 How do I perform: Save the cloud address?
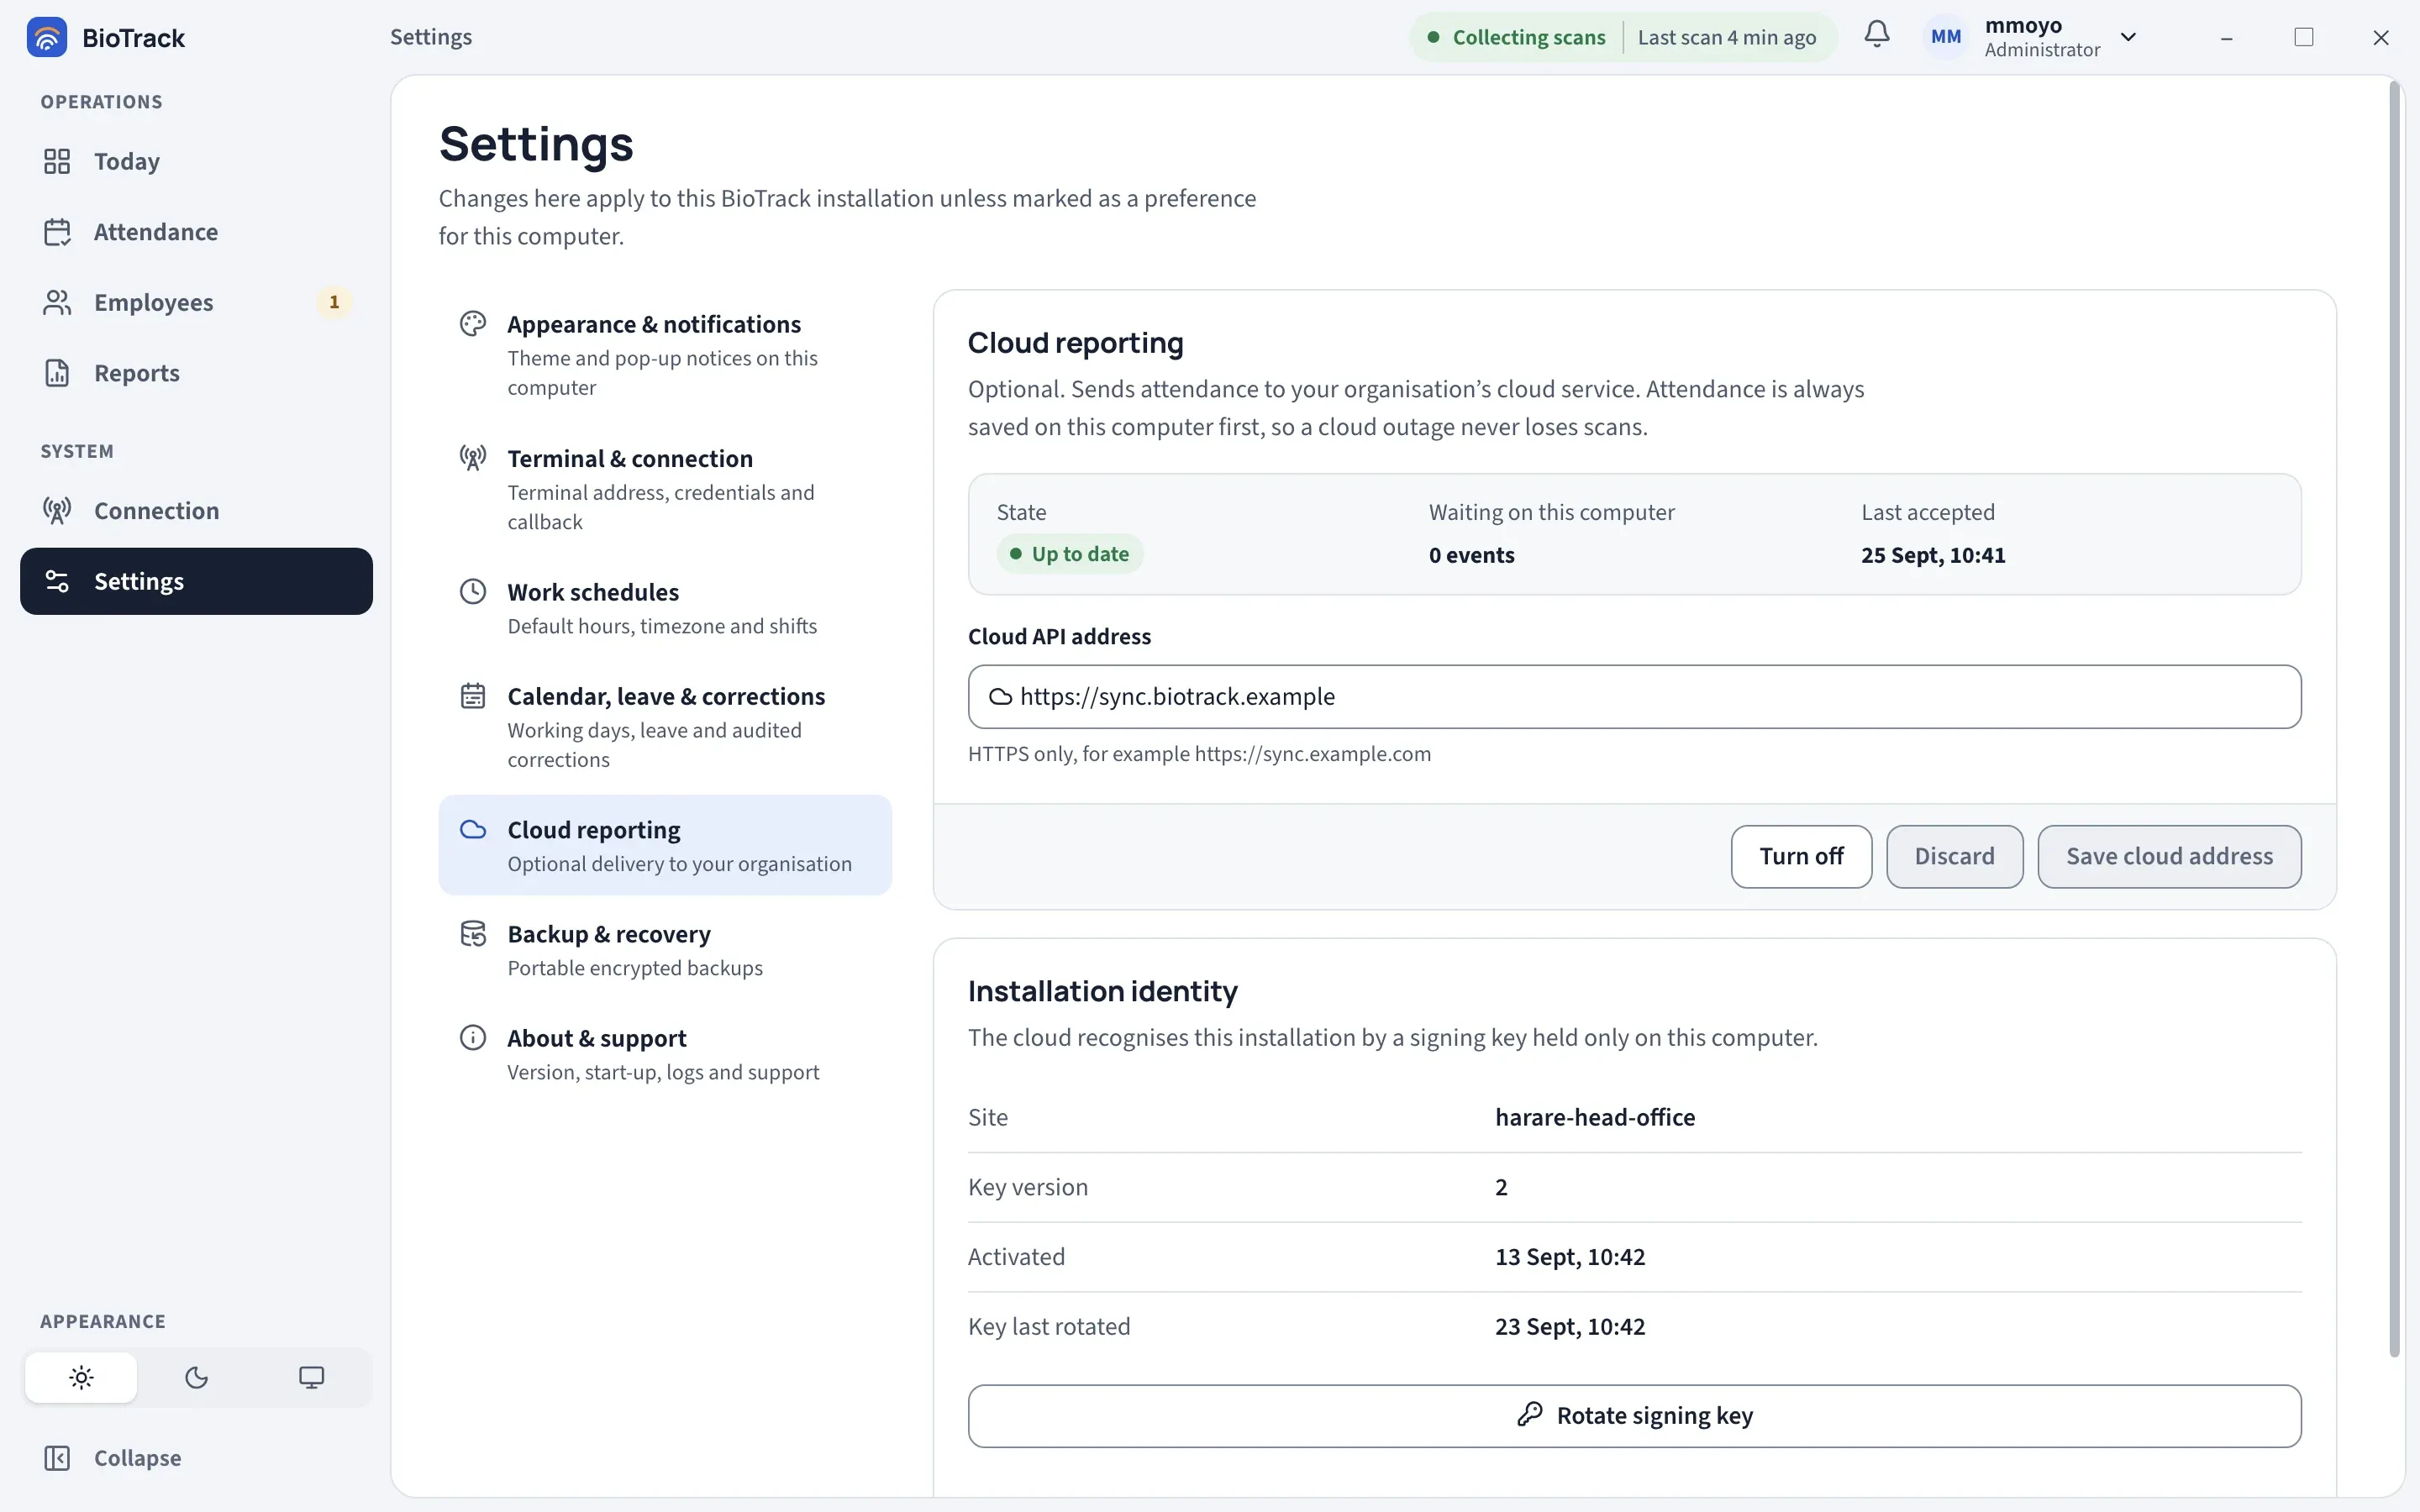tap(2169, 857)
